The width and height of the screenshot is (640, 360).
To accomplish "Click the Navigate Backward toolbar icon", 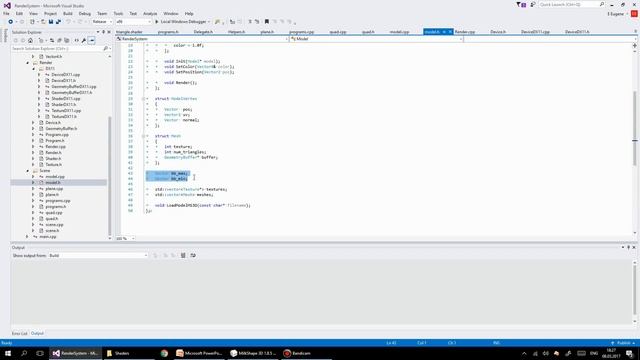I will tap(11, 22).
